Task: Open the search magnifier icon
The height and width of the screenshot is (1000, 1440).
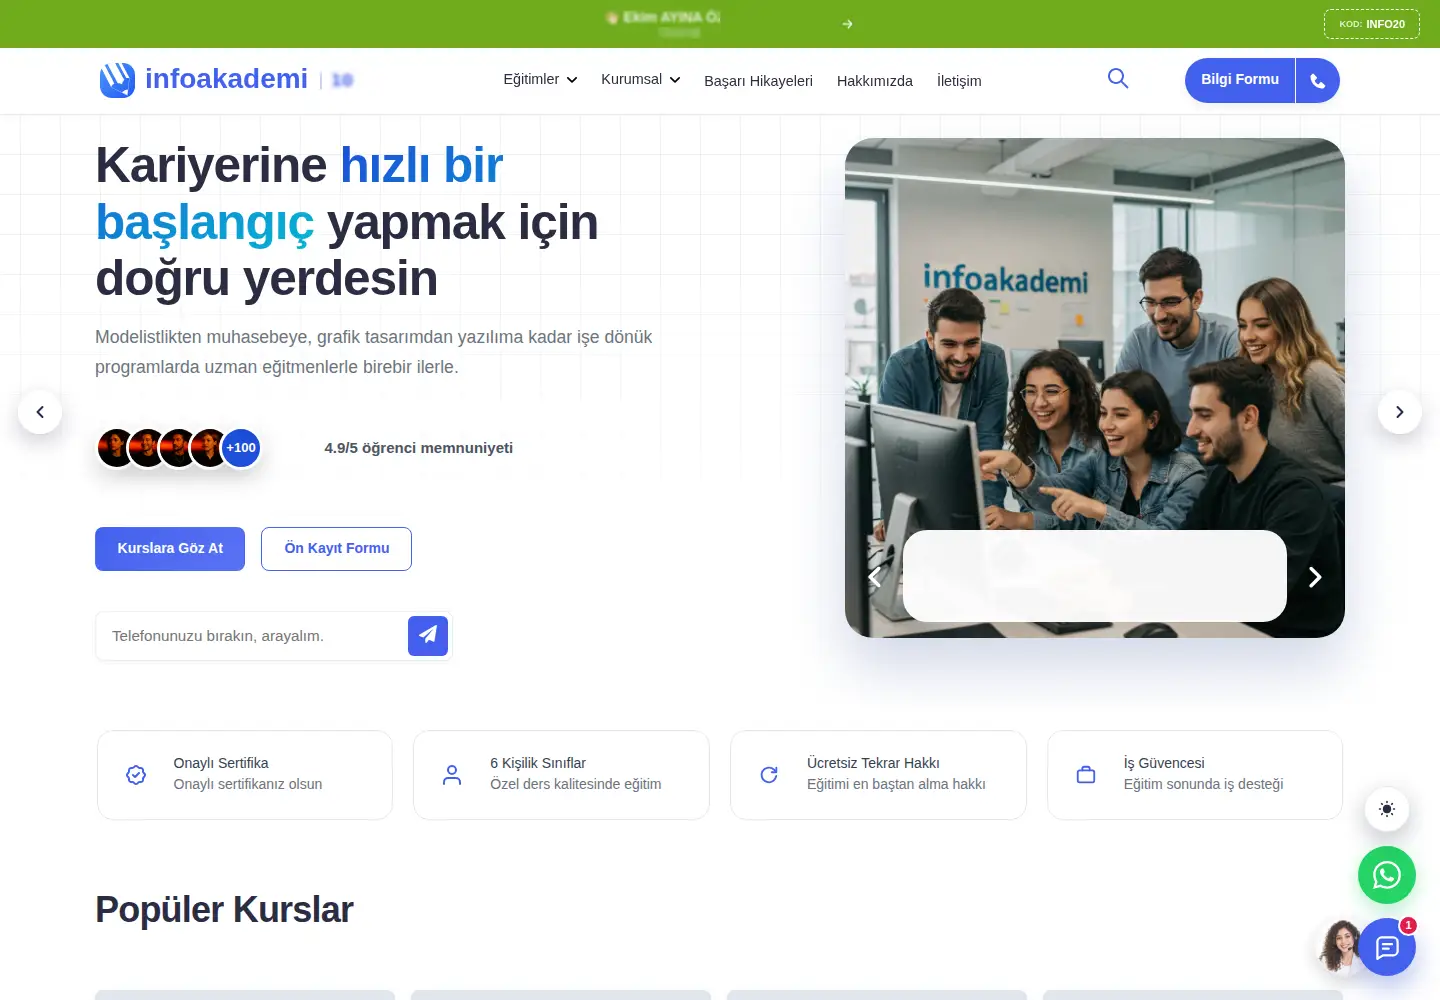Action: click(1118, 78)
